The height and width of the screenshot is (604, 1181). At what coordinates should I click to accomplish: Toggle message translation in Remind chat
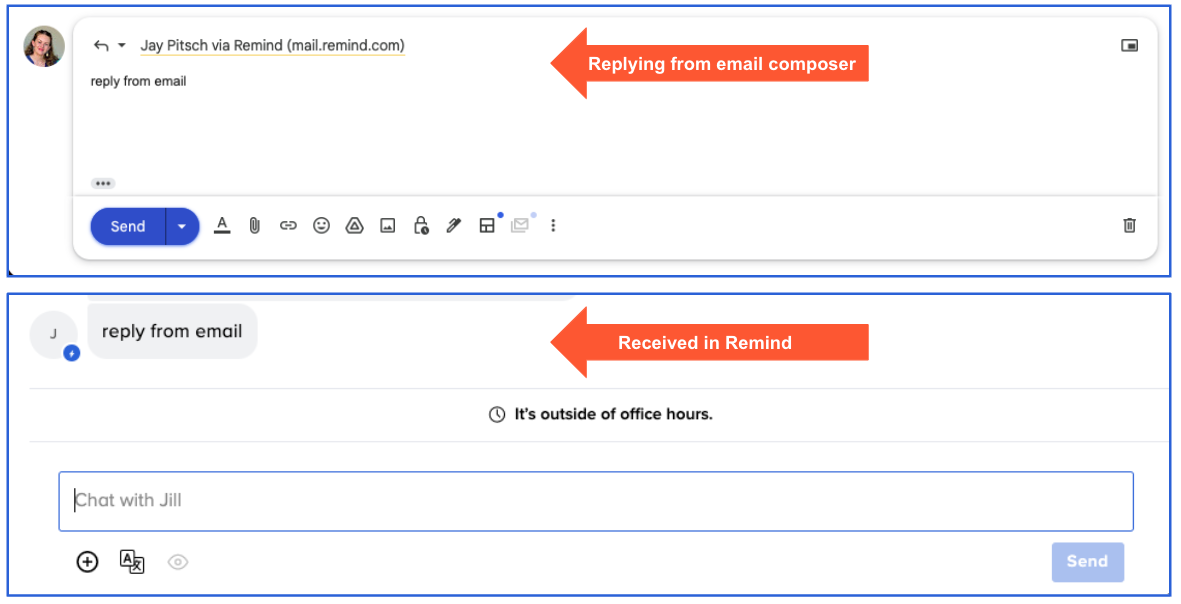click(132, 562)
